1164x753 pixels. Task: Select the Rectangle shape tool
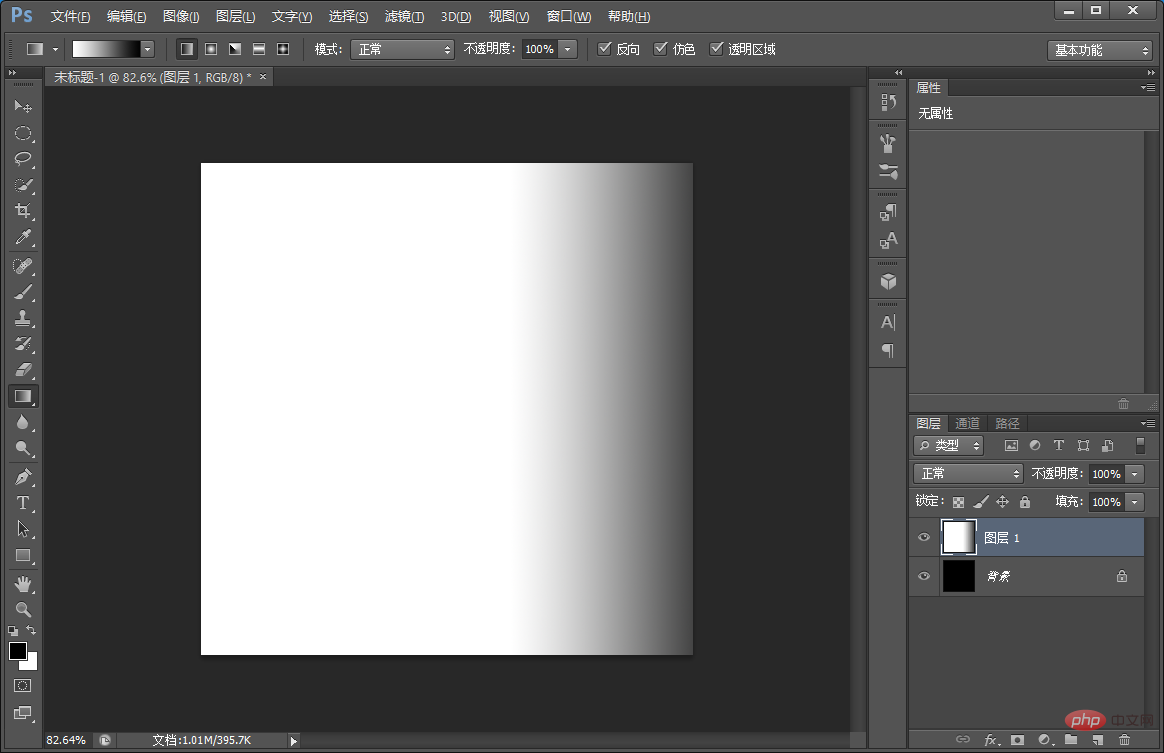(23, 555)
